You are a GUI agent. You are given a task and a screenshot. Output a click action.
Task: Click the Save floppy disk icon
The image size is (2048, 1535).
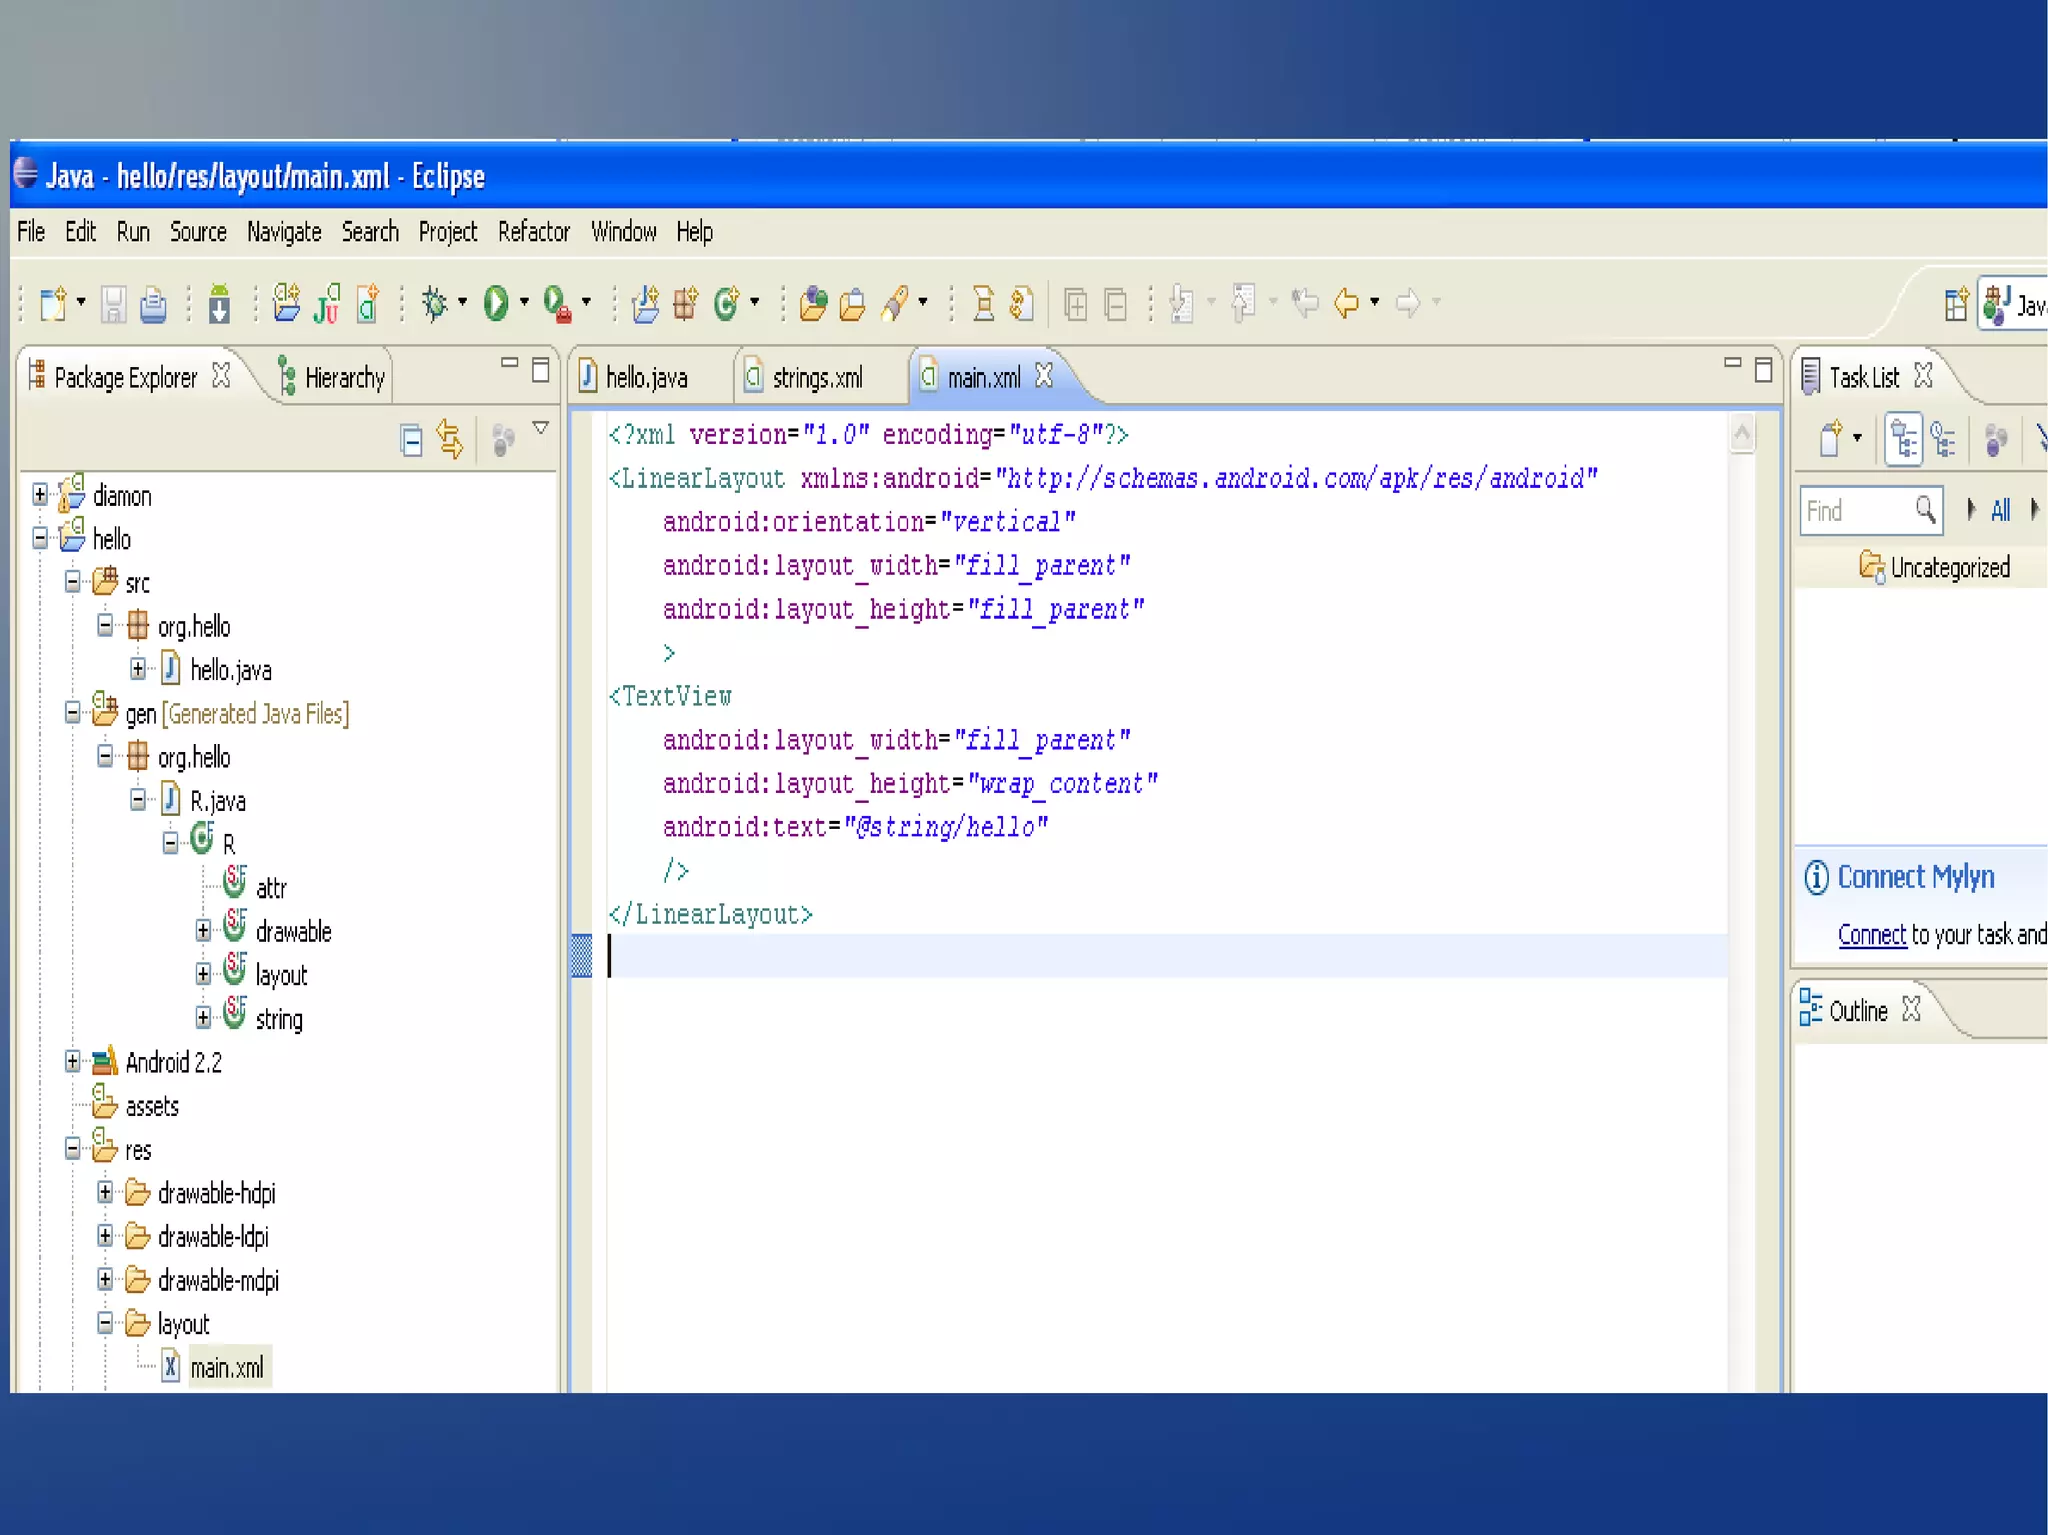pyautogui.click(x=113, y=304)
